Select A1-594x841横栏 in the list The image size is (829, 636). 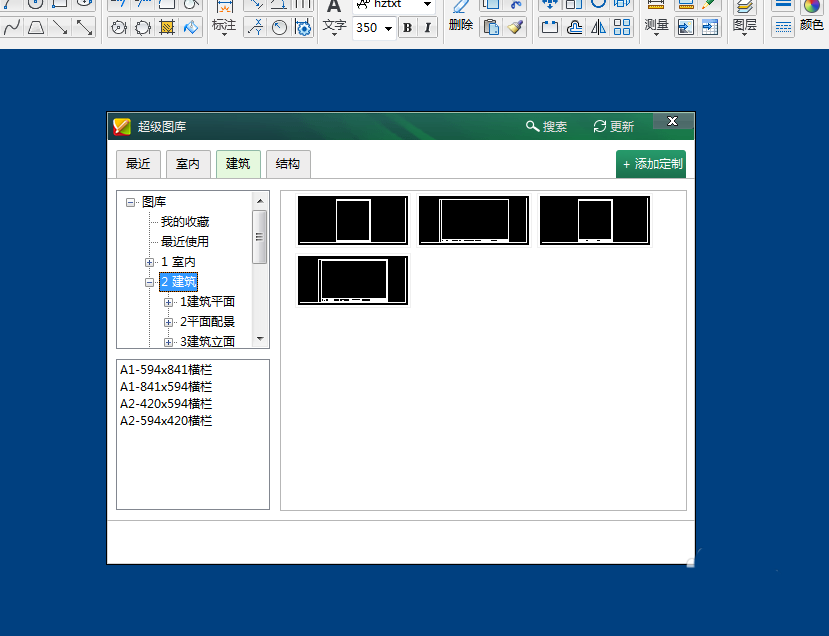[x=166, y=370]
